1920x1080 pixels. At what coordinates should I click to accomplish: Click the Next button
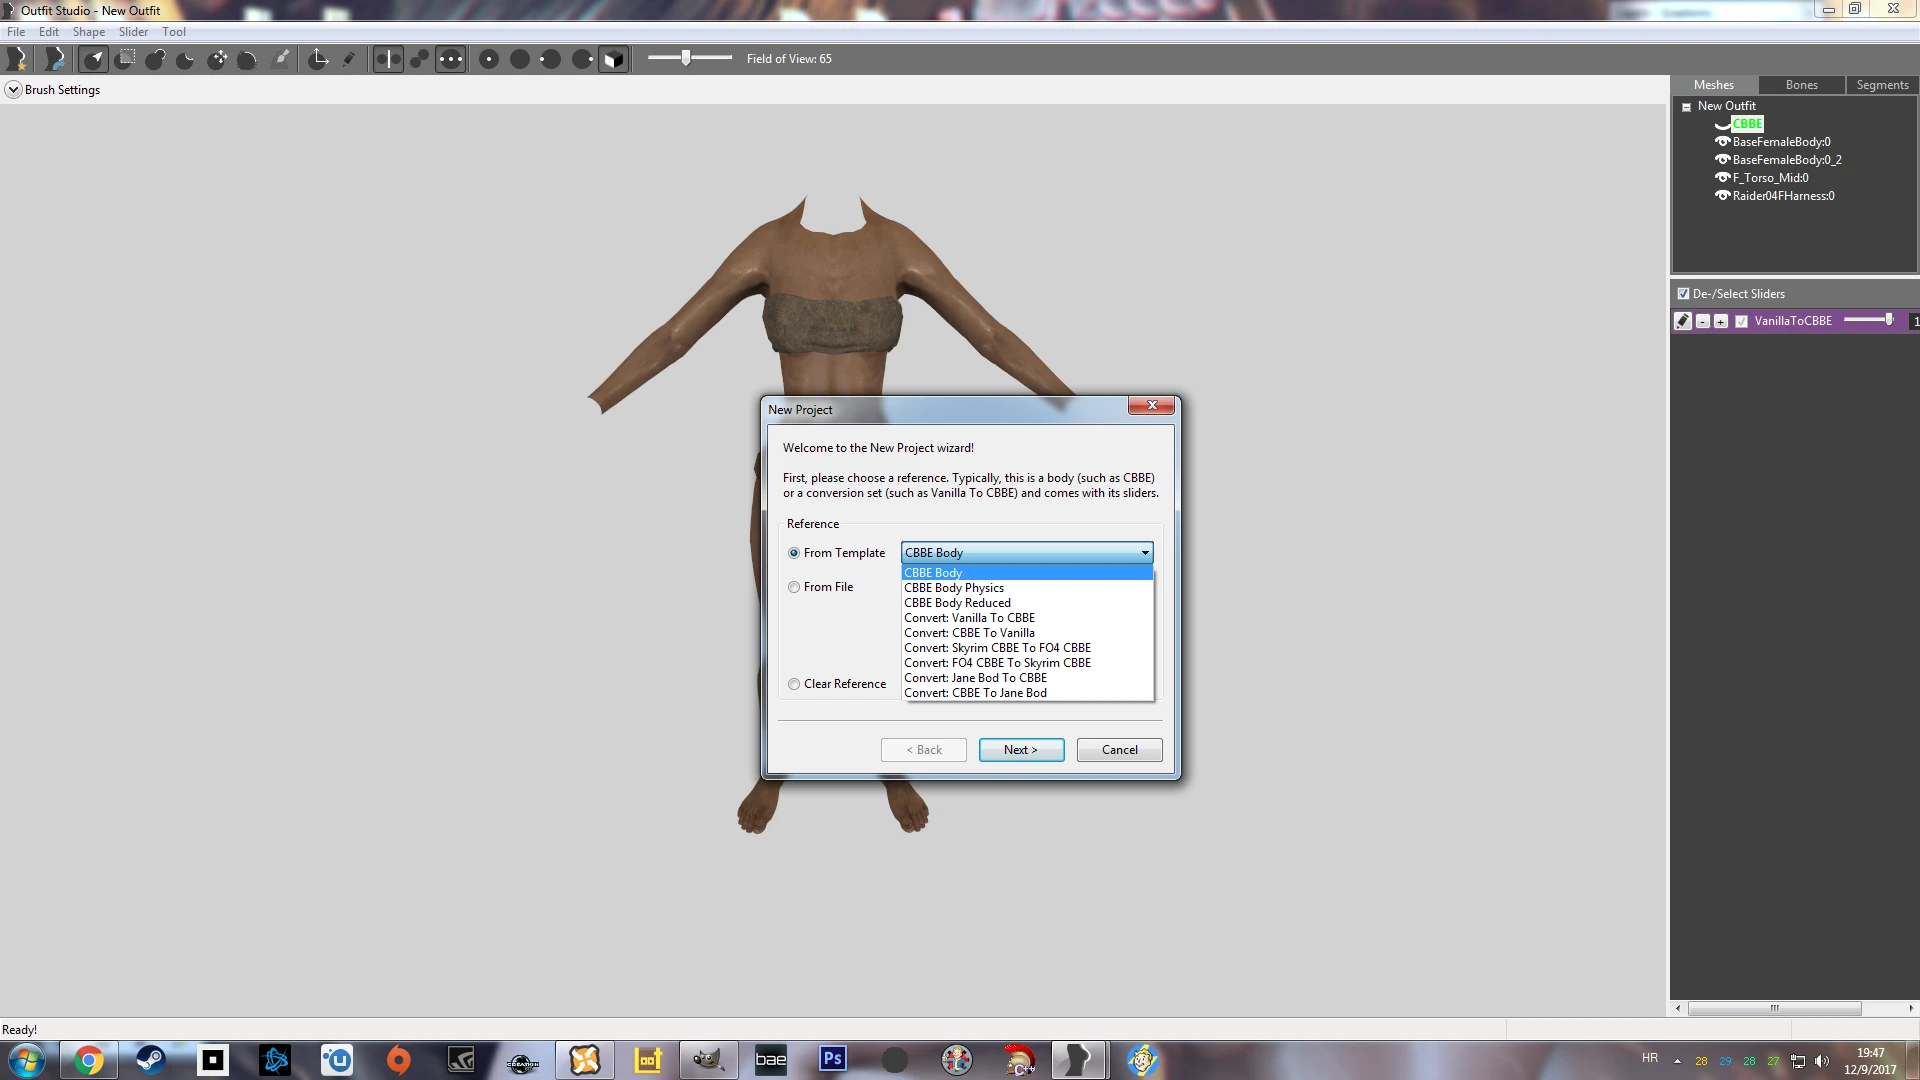pyautogui.click(x=1021, y=749)
